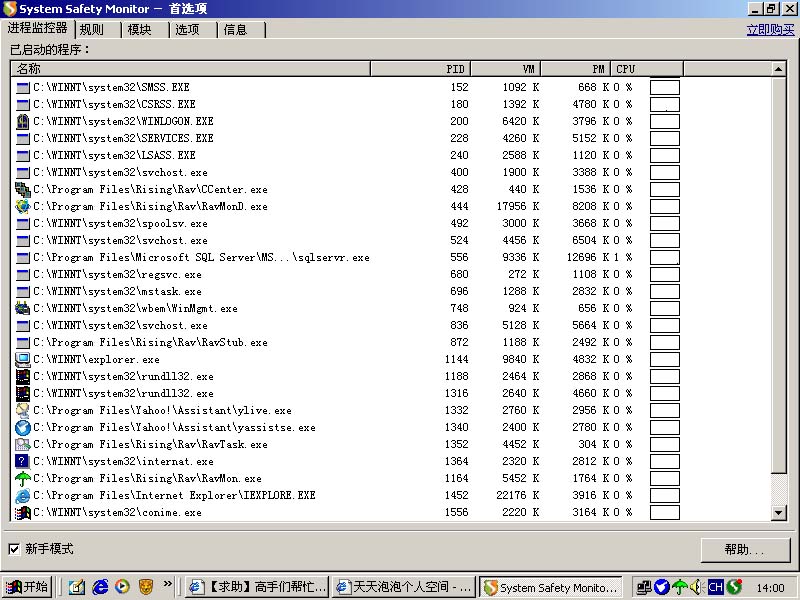Click the SMSS.EXE process icon
Screen dimensions: 800x600
coord(22,87)
